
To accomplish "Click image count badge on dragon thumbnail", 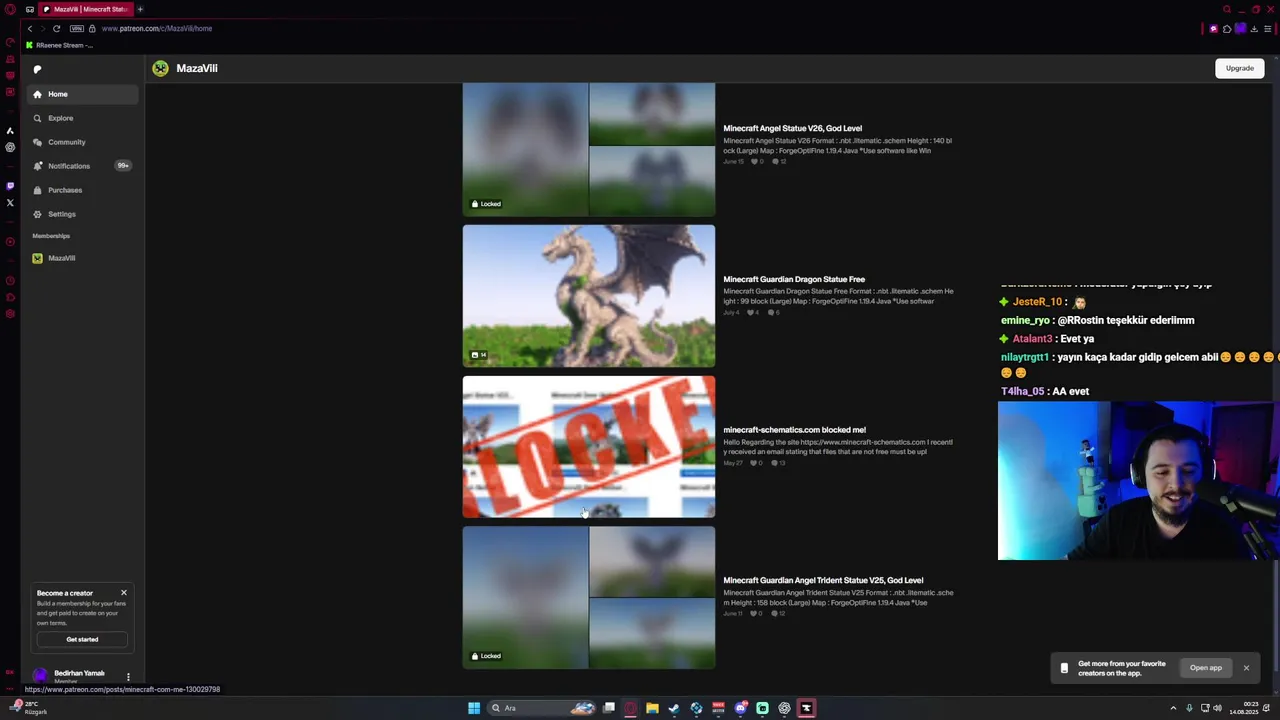I will coord(479,355).
